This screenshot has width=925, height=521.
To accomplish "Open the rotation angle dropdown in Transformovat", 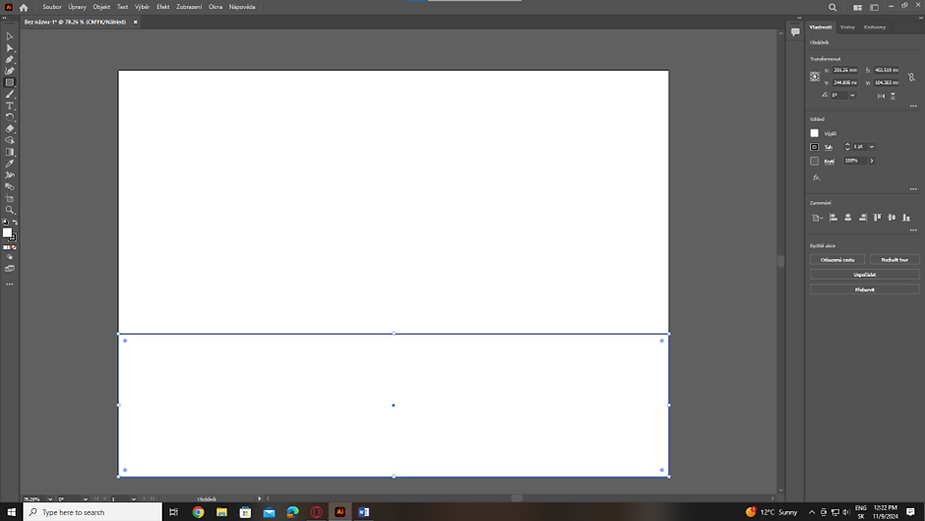I will click(852, 95).
